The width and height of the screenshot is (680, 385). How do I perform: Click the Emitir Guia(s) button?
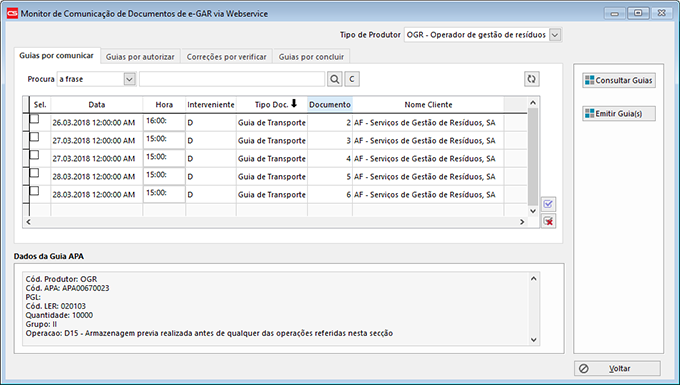(619, 114)
